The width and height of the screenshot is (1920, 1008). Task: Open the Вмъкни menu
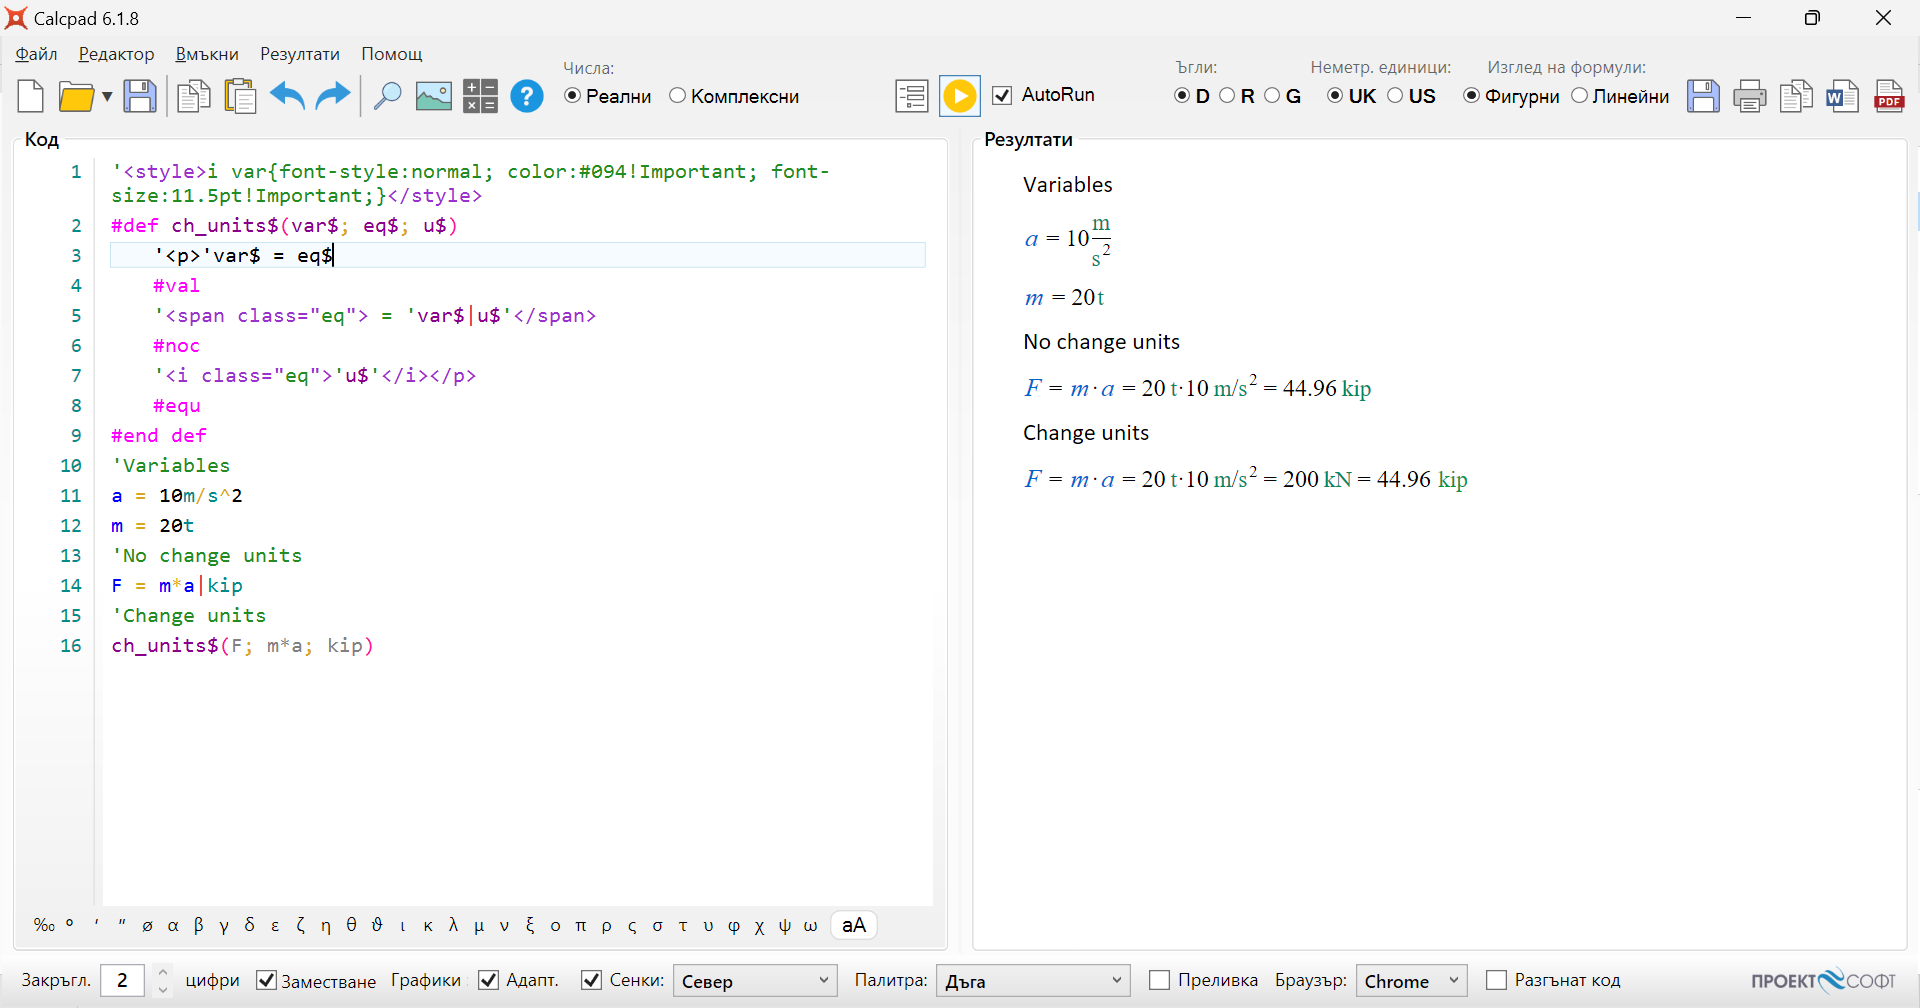pos(207,53)
